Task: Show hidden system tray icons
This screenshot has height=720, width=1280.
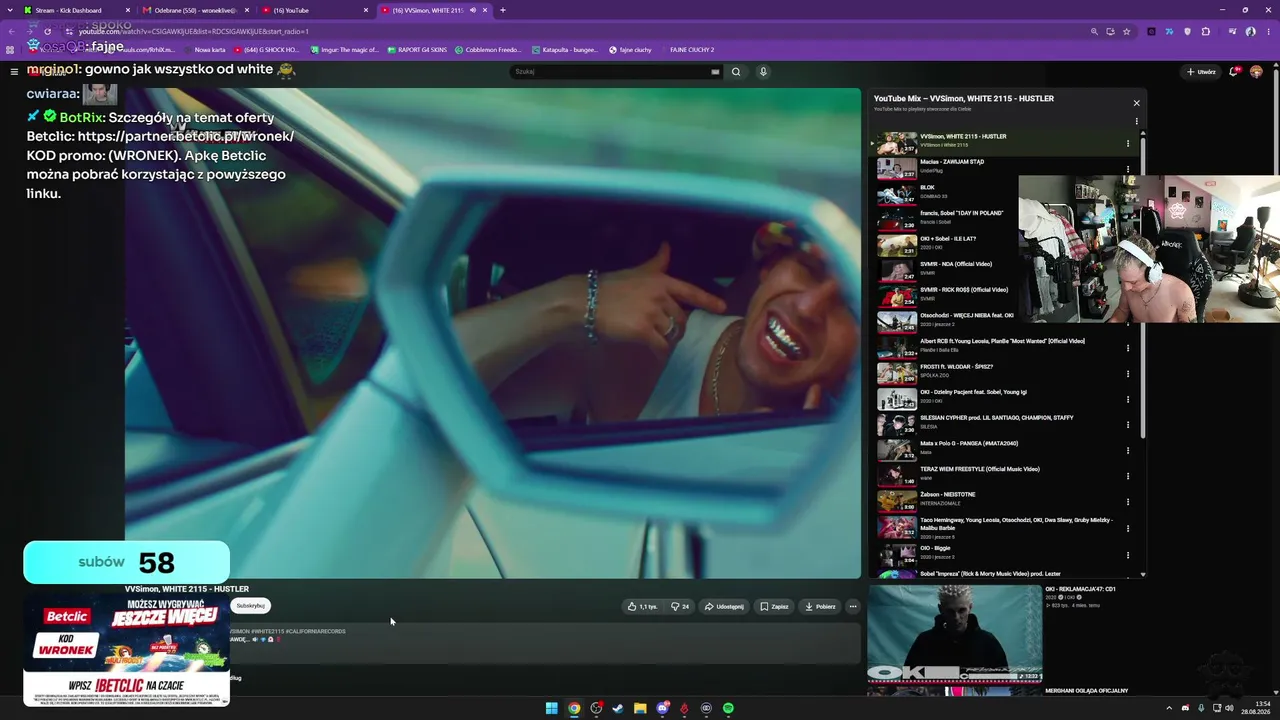Action: [x=1171, y=708]
